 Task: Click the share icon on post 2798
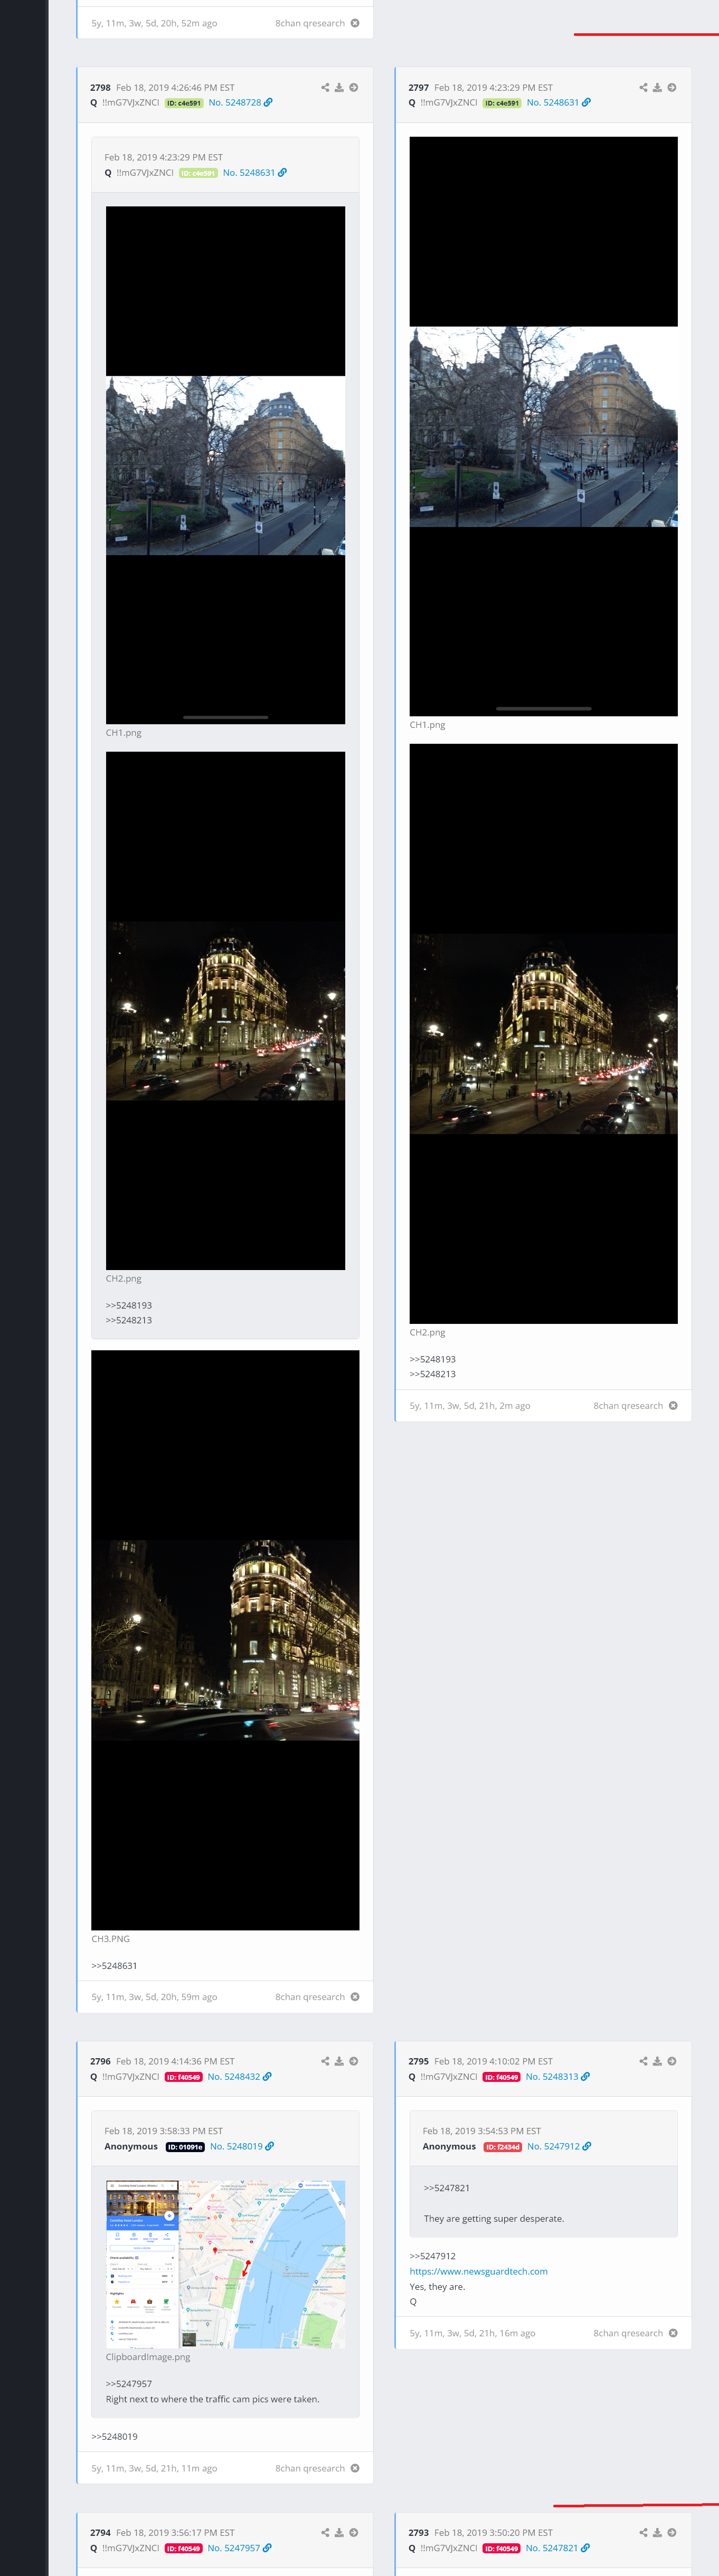[x=325, y=88]
